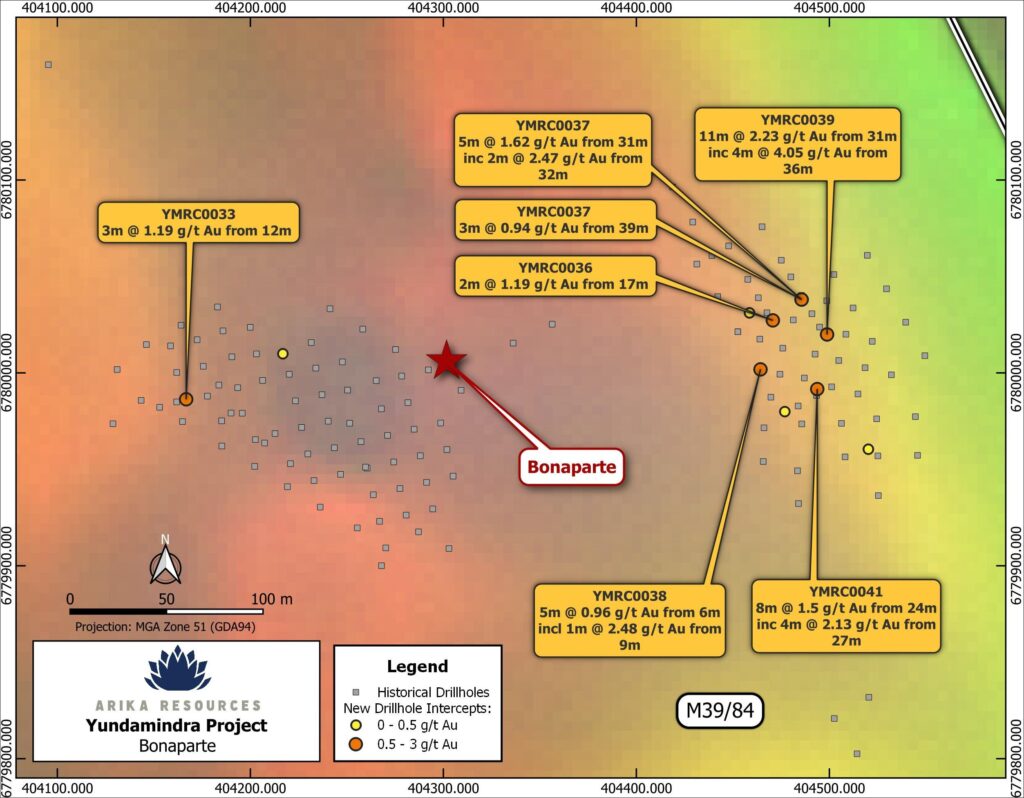Click the orange drillhole marker under YMRC0033

coord(185,399)
